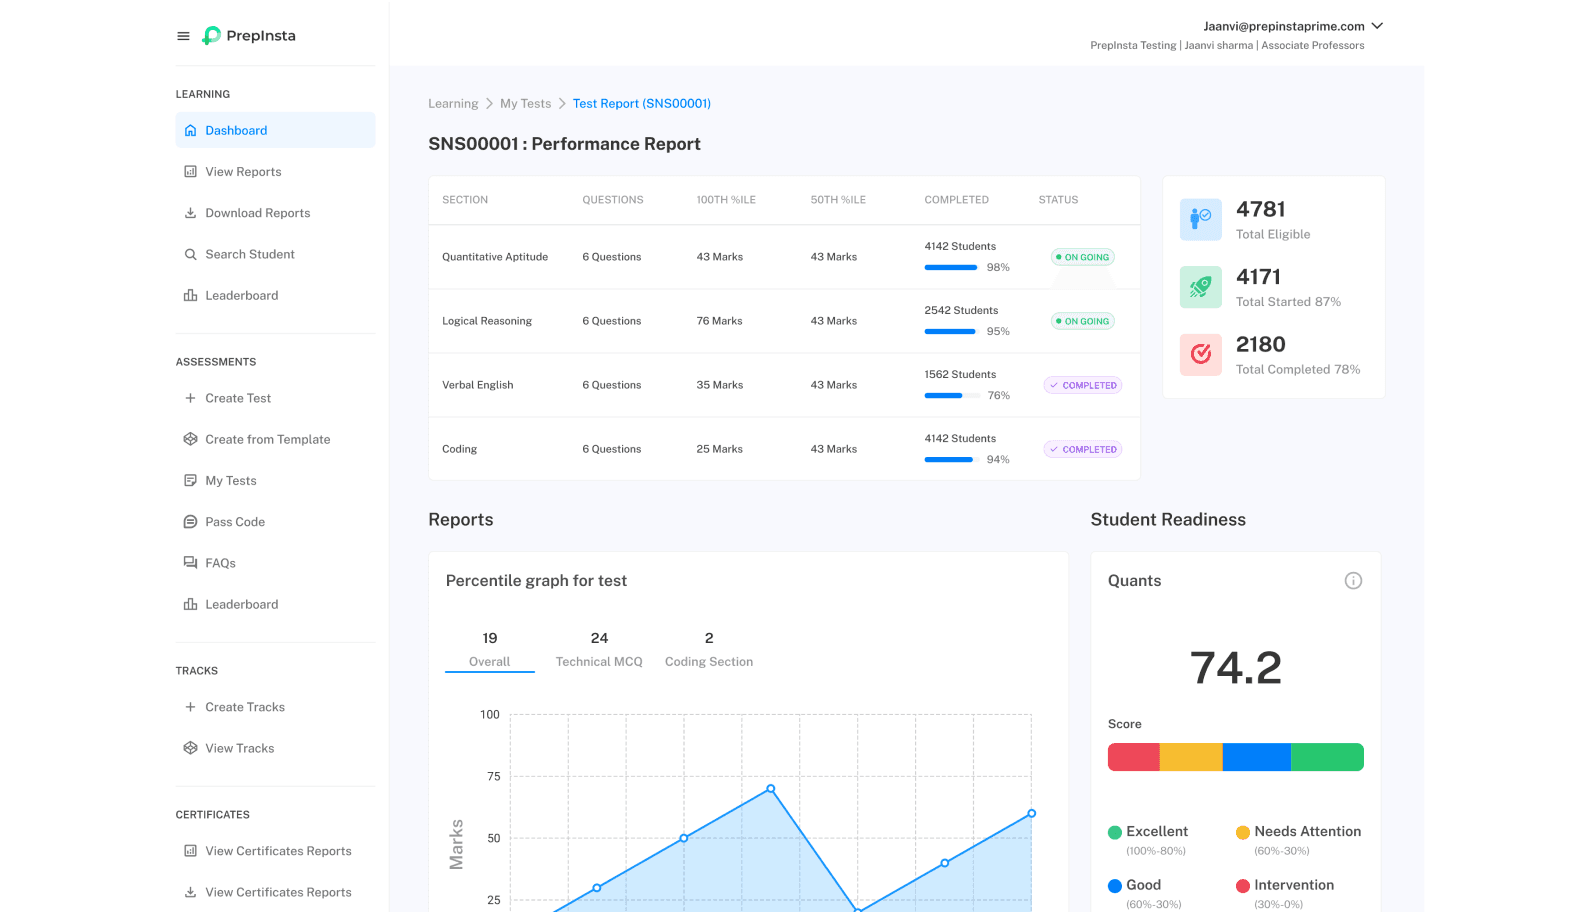Click the Total Completed target icon

pos(1201,355)
